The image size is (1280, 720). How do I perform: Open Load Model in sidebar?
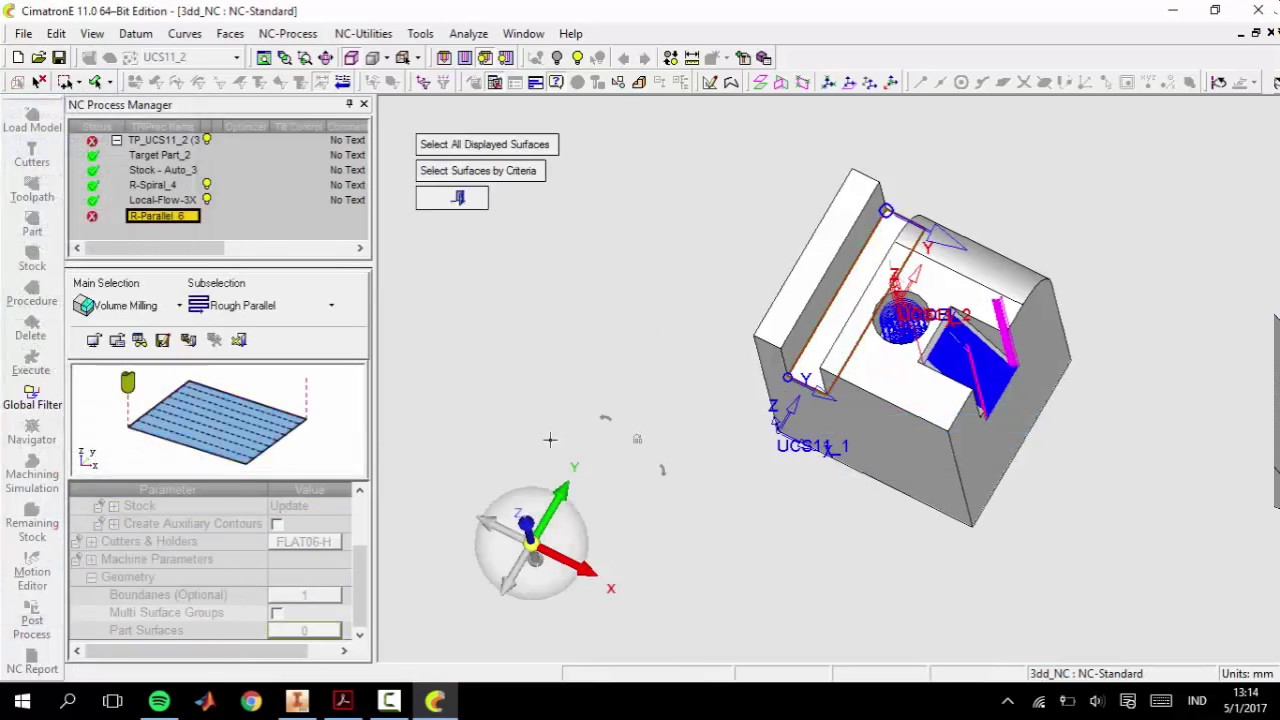coord(32,120)
